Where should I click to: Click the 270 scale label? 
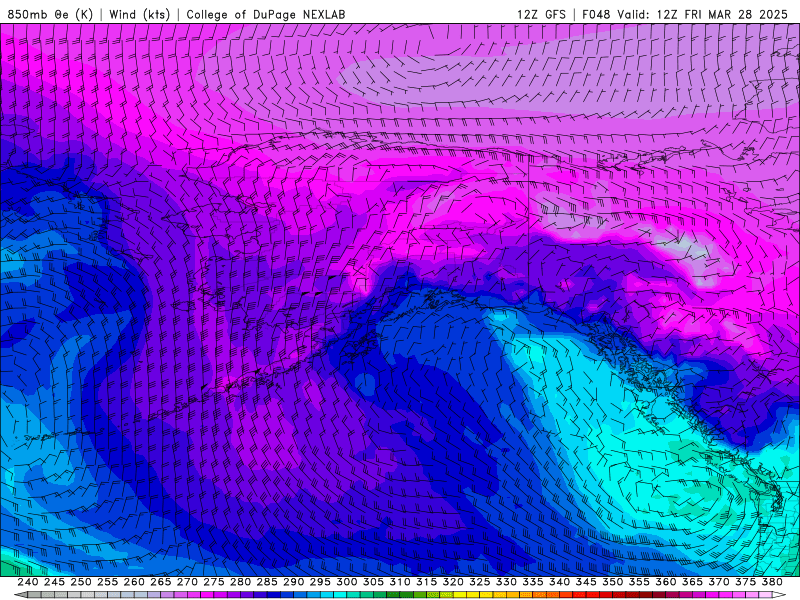(187, 582)
